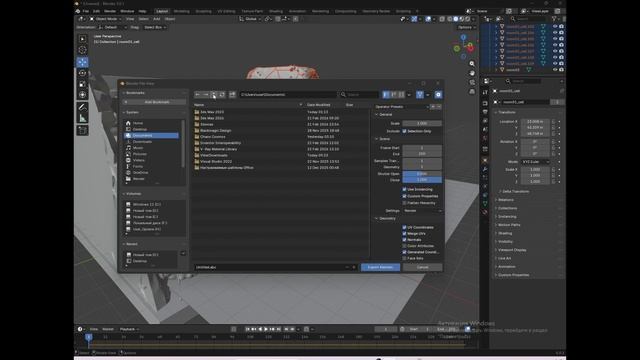Screen dimensions: 640x360
Task: Select the Select Box tool icon
Action: pyautogui.click(x=82, y=39)
